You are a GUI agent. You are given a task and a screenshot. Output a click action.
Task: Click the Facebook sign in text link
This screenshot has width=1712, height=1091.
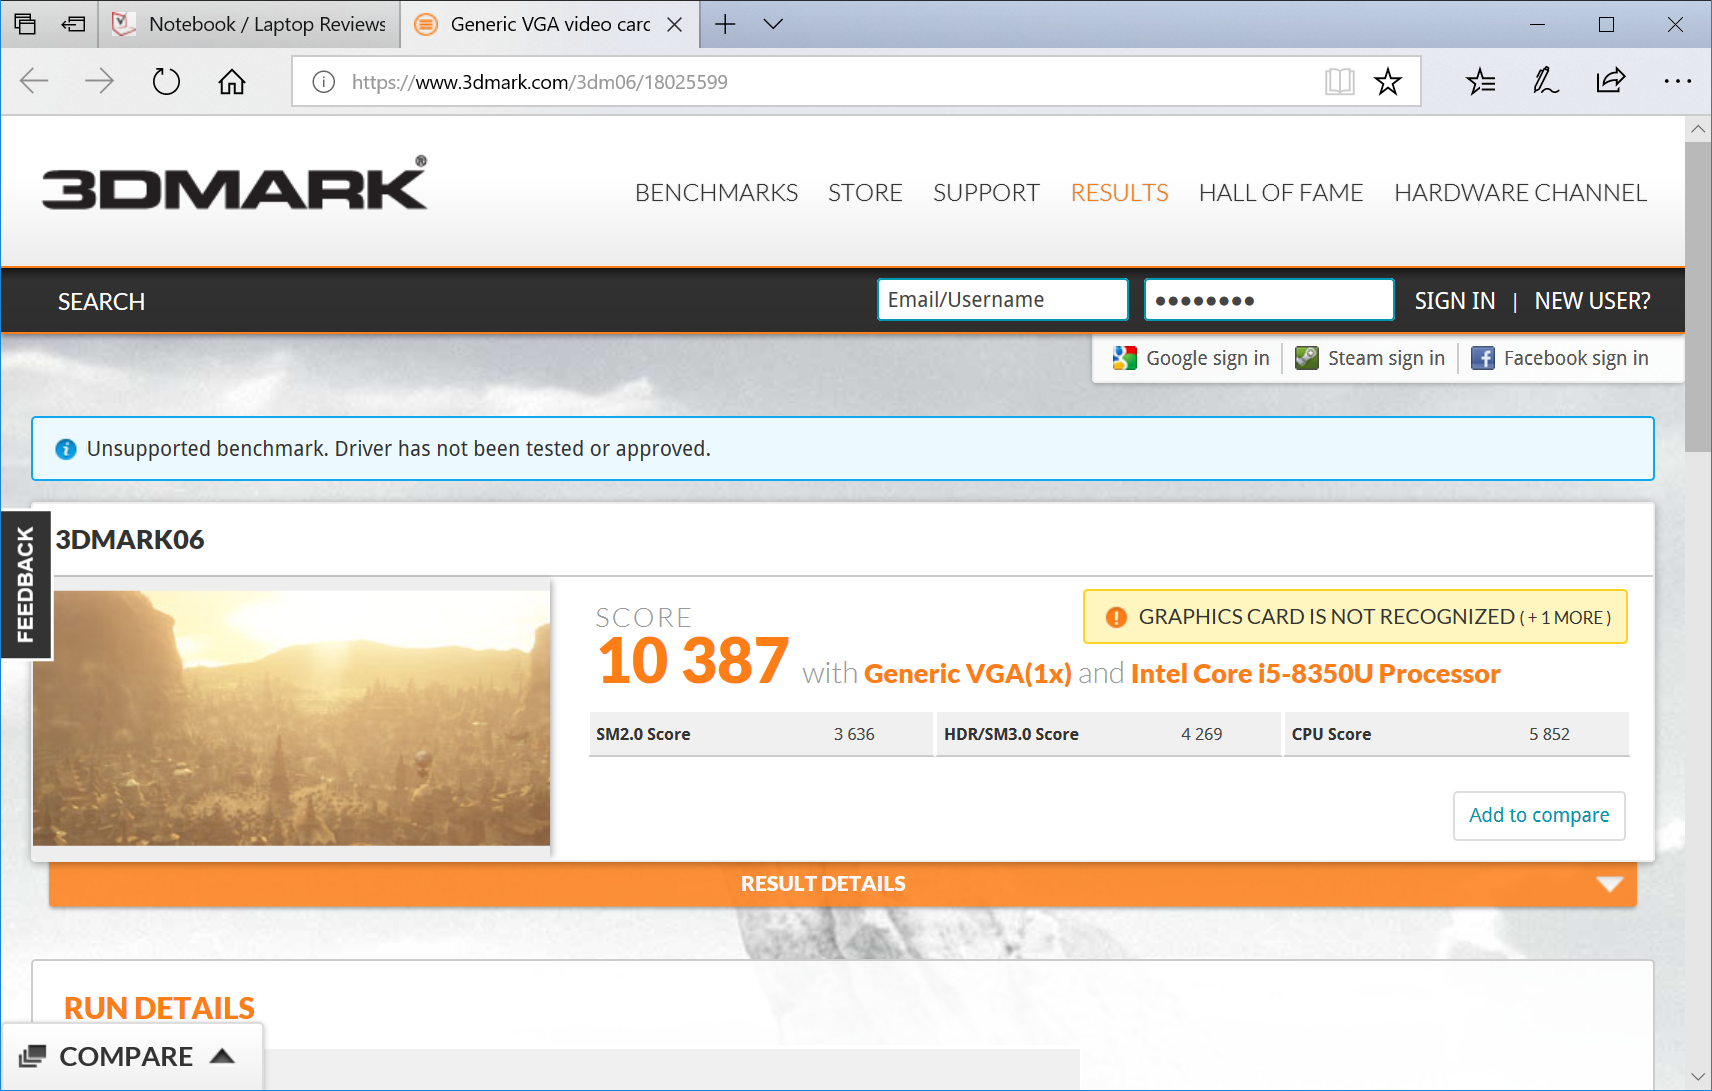pos(1576,358)
